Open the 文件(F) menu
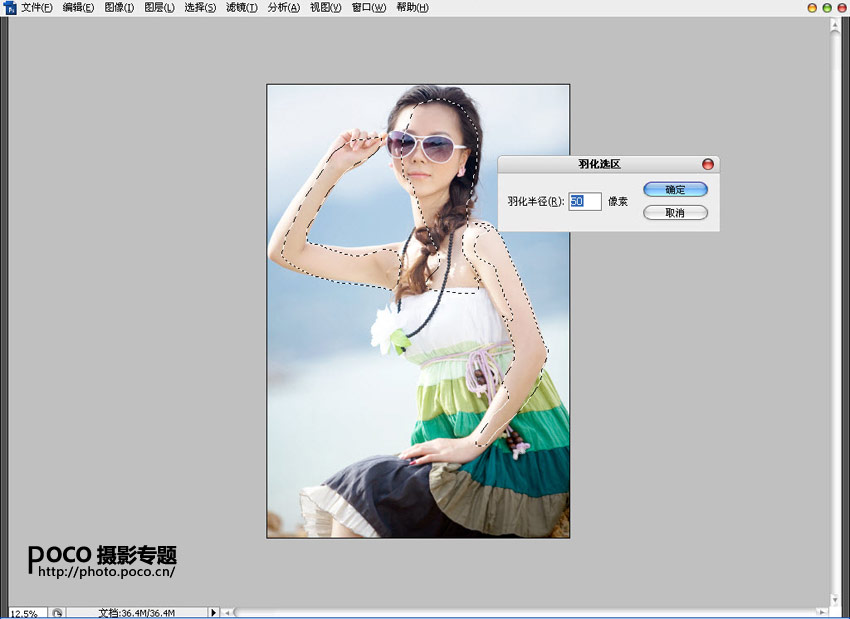Screen dimensions: 850x619 coord(37,8)
